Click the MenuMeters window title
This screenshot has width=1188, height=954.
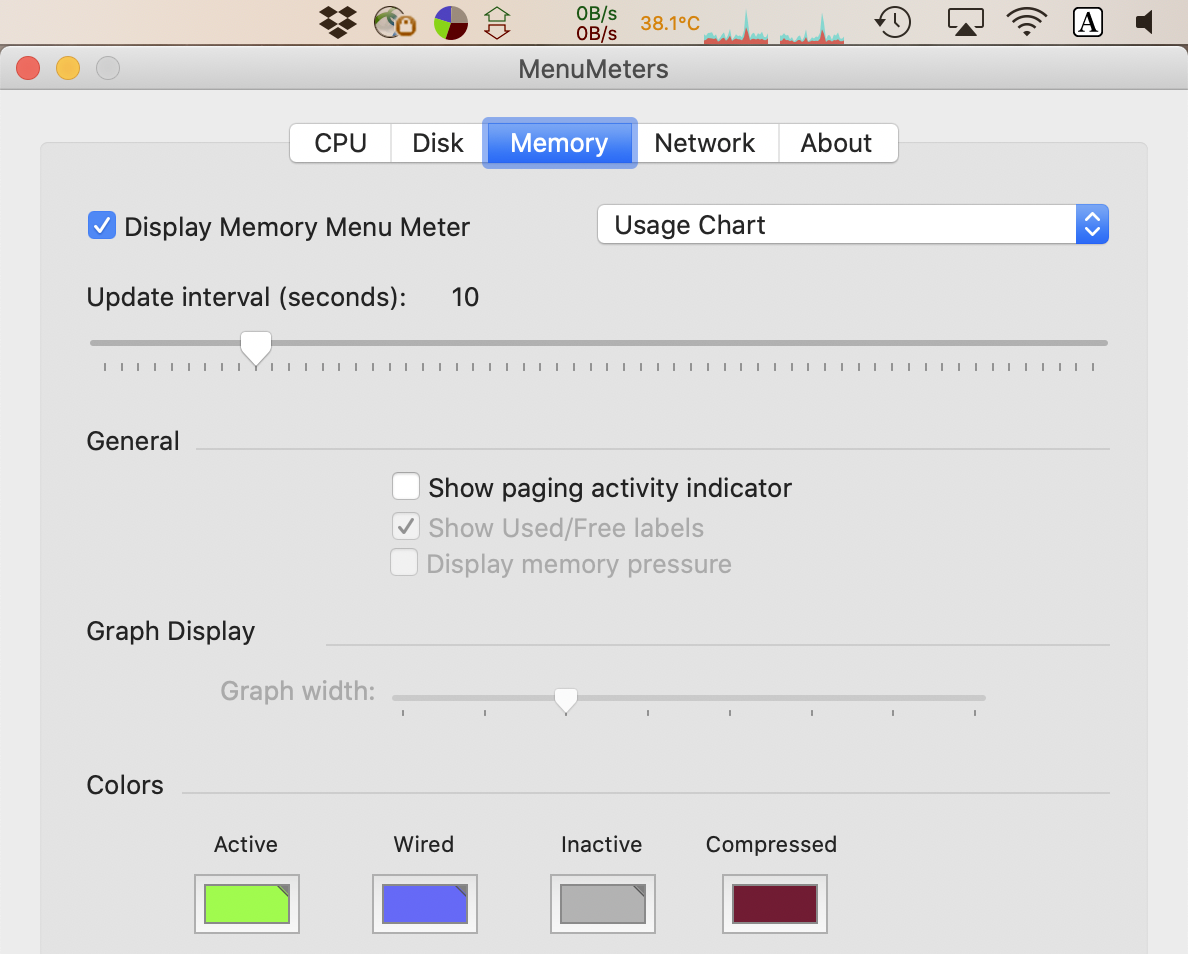593,69
